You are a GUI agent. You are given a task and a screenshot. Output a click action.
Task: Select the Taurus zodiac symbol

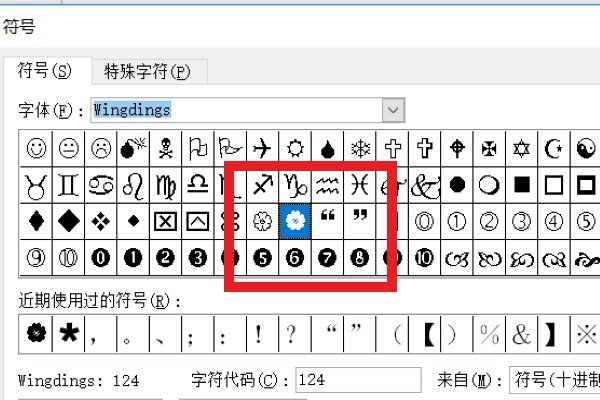coord(36,185)
